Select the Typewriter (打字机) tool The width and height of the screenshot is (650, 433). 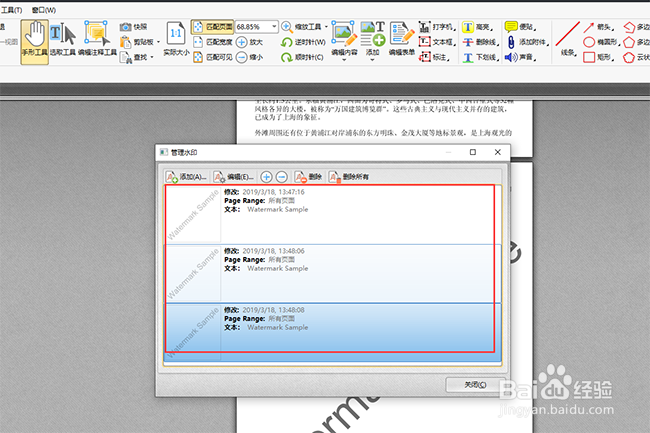[x=437, y=27]
